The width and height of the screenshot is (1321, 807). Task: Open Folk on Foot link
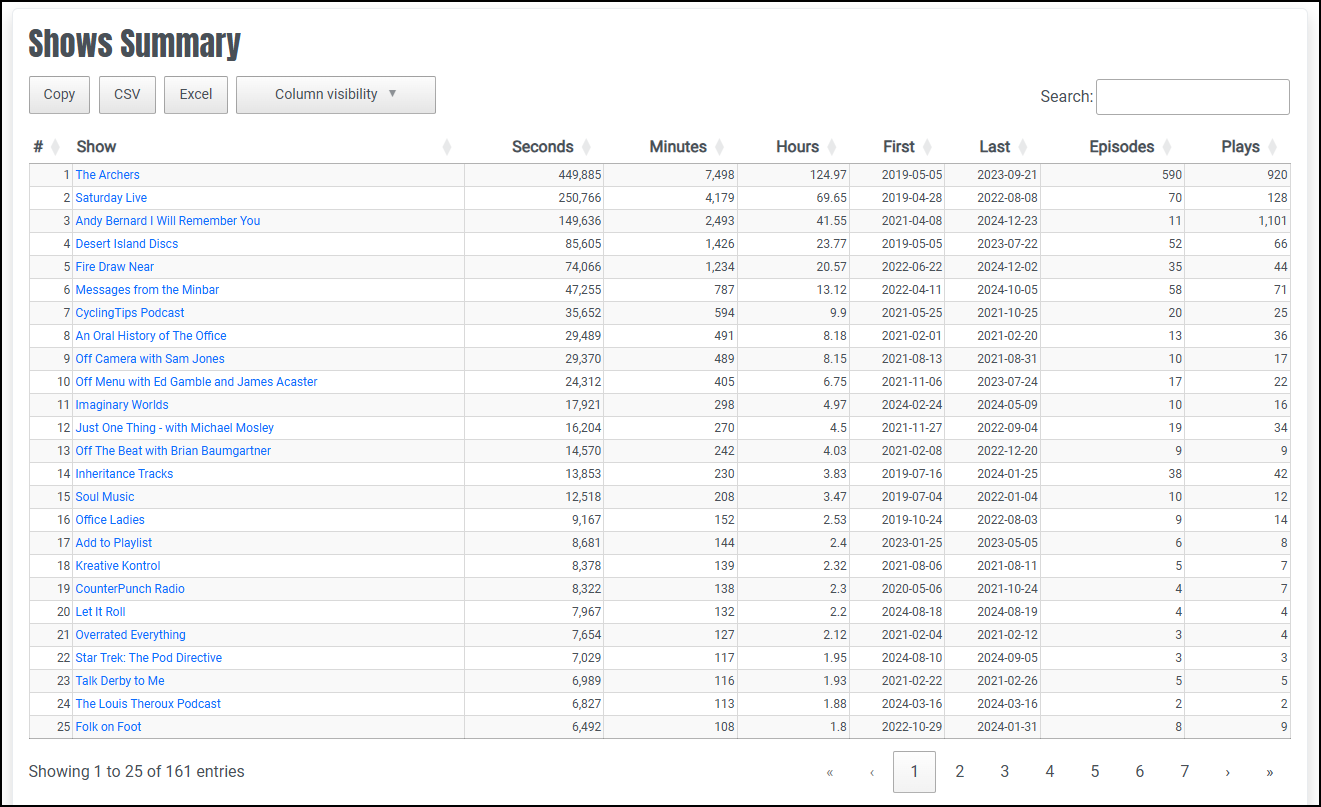point(109,727)
